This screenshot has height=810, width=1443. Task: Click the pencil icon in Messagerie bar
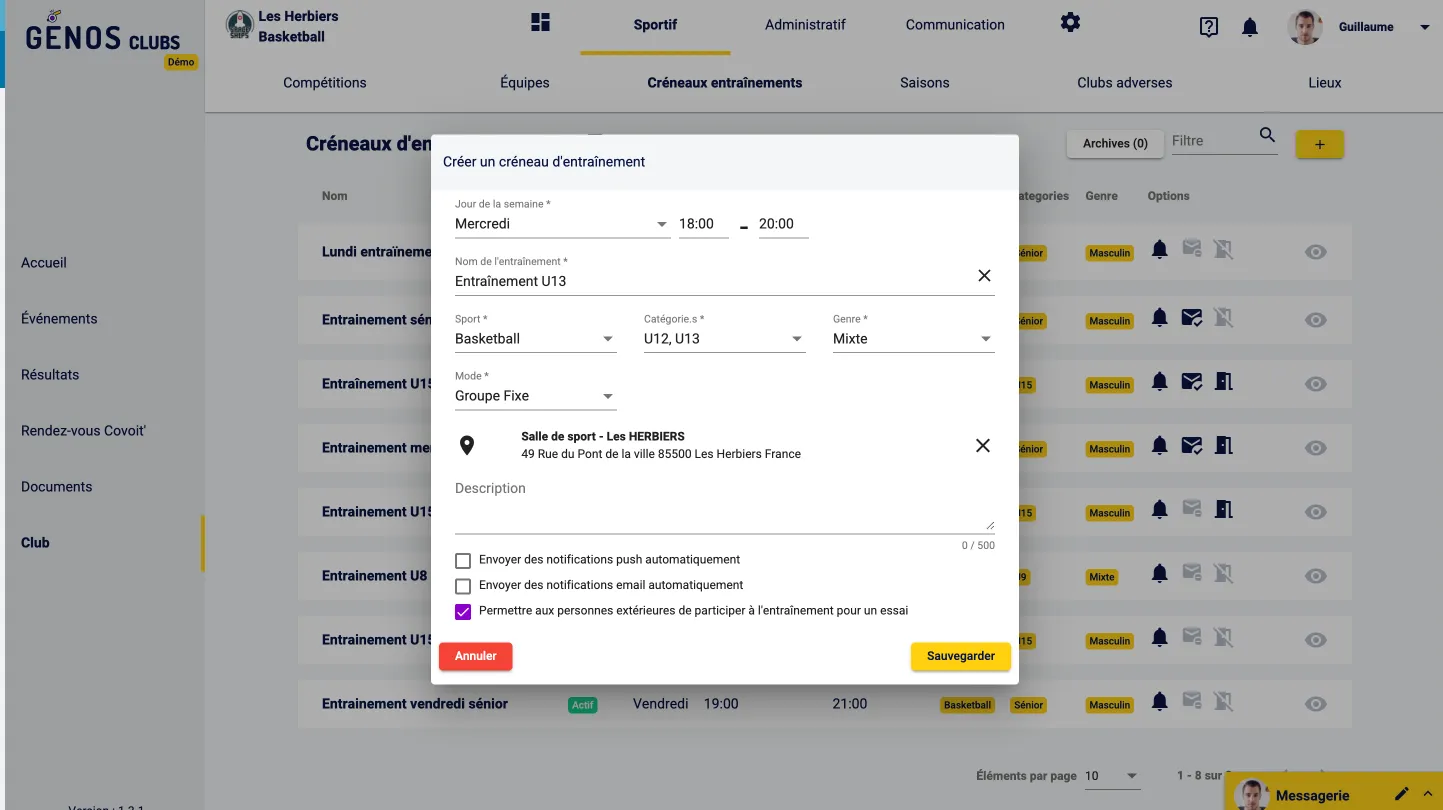click(x=1402, y=794)
